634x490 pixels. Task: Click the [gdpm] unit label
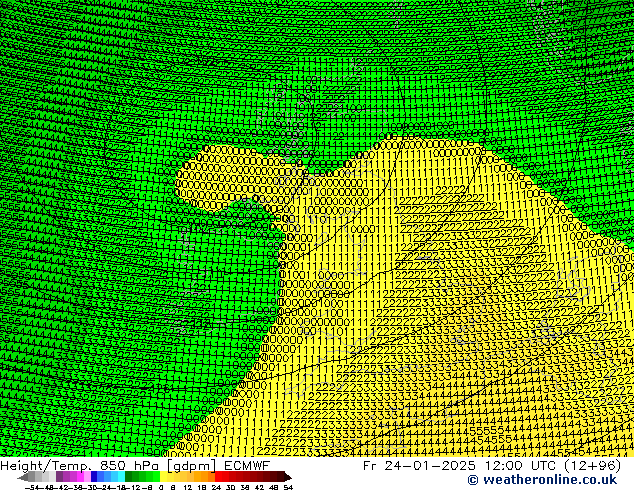tap(192, 466)
